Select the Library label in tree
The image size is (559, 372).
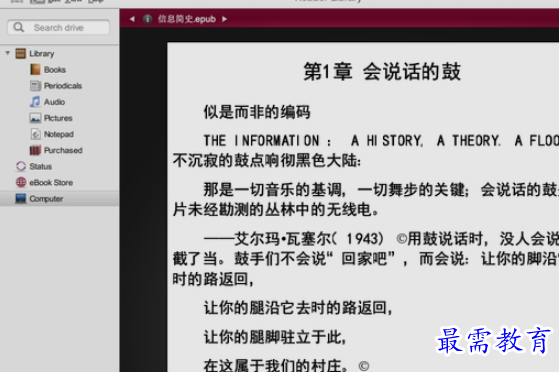point(42,53)
